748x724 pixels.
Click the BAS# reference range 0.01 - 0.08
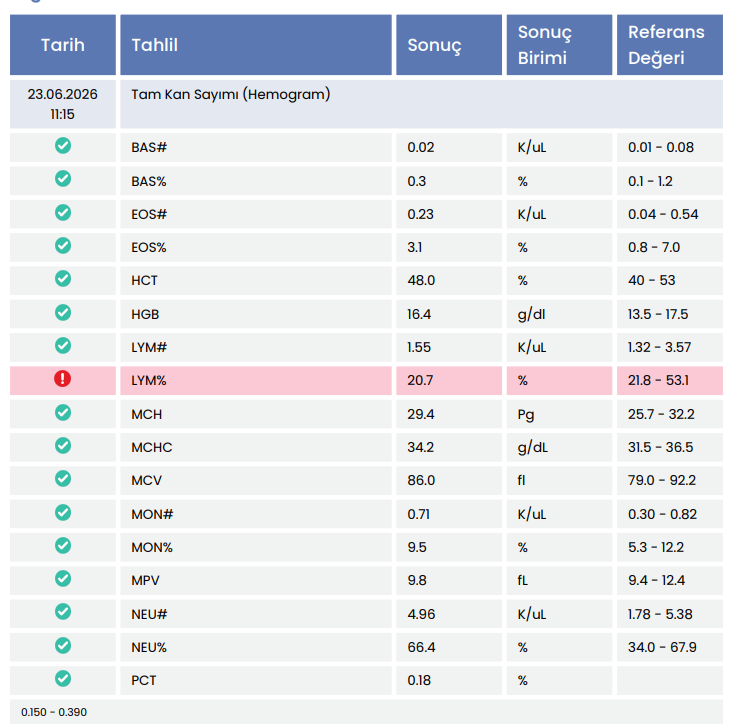coord(661,147)
